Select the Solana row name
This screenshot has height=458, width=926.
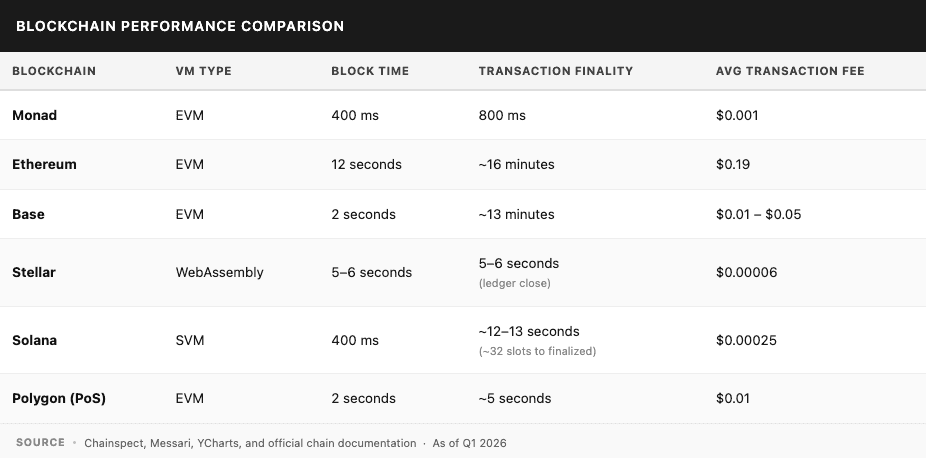pyautogui.click(x=35, y=340)
